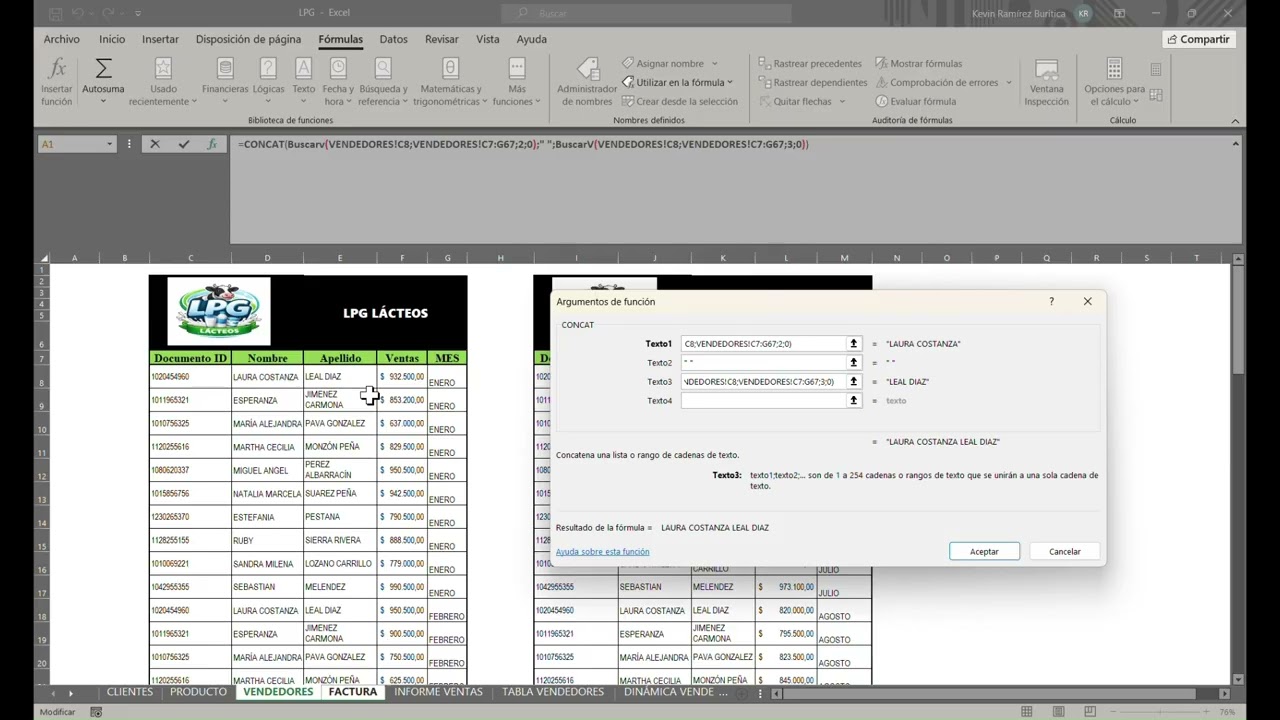Viewport: 1280px width, 720px height.
Task: Switch to Insertar tab
Action: coord(160,39)
